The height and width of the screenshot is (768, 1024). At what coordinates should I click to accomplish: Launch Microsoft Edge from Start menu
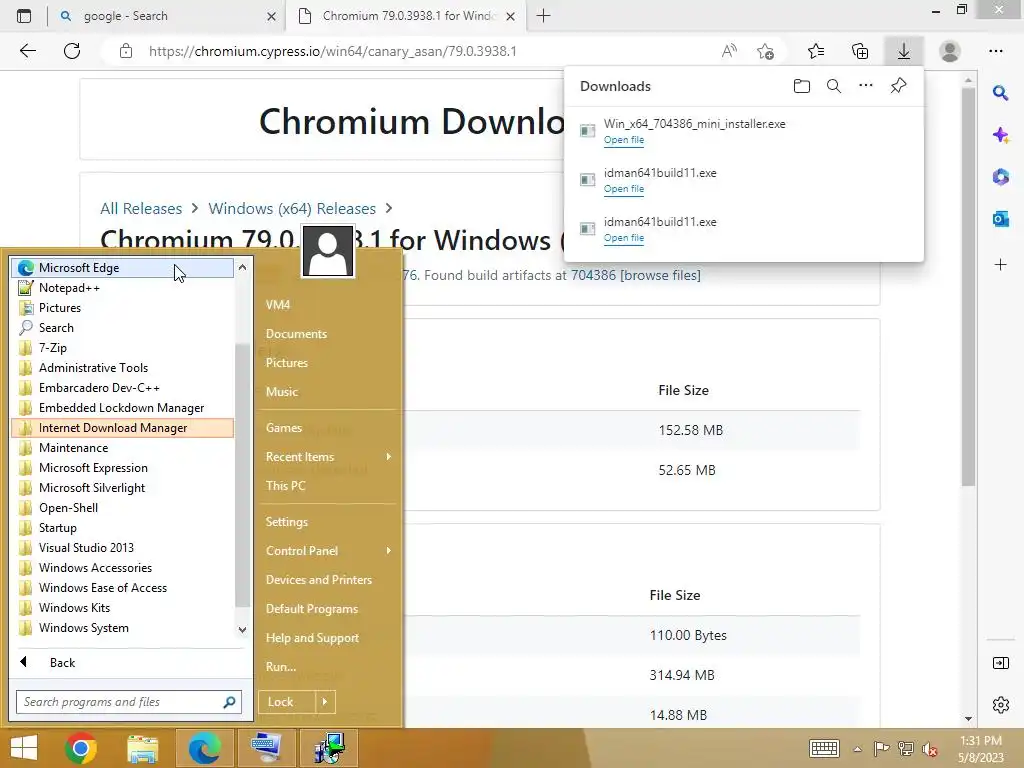pyautogui.click(x=123, y=268)
